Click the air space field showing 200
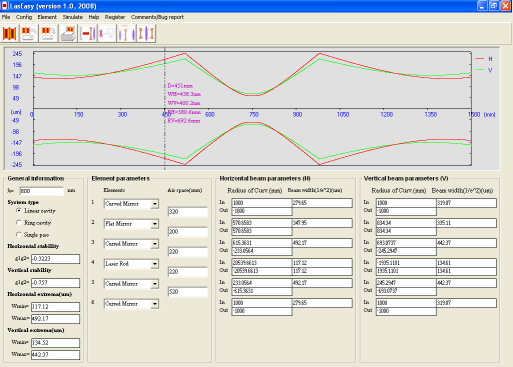513x367 pixels. [188, 232]
